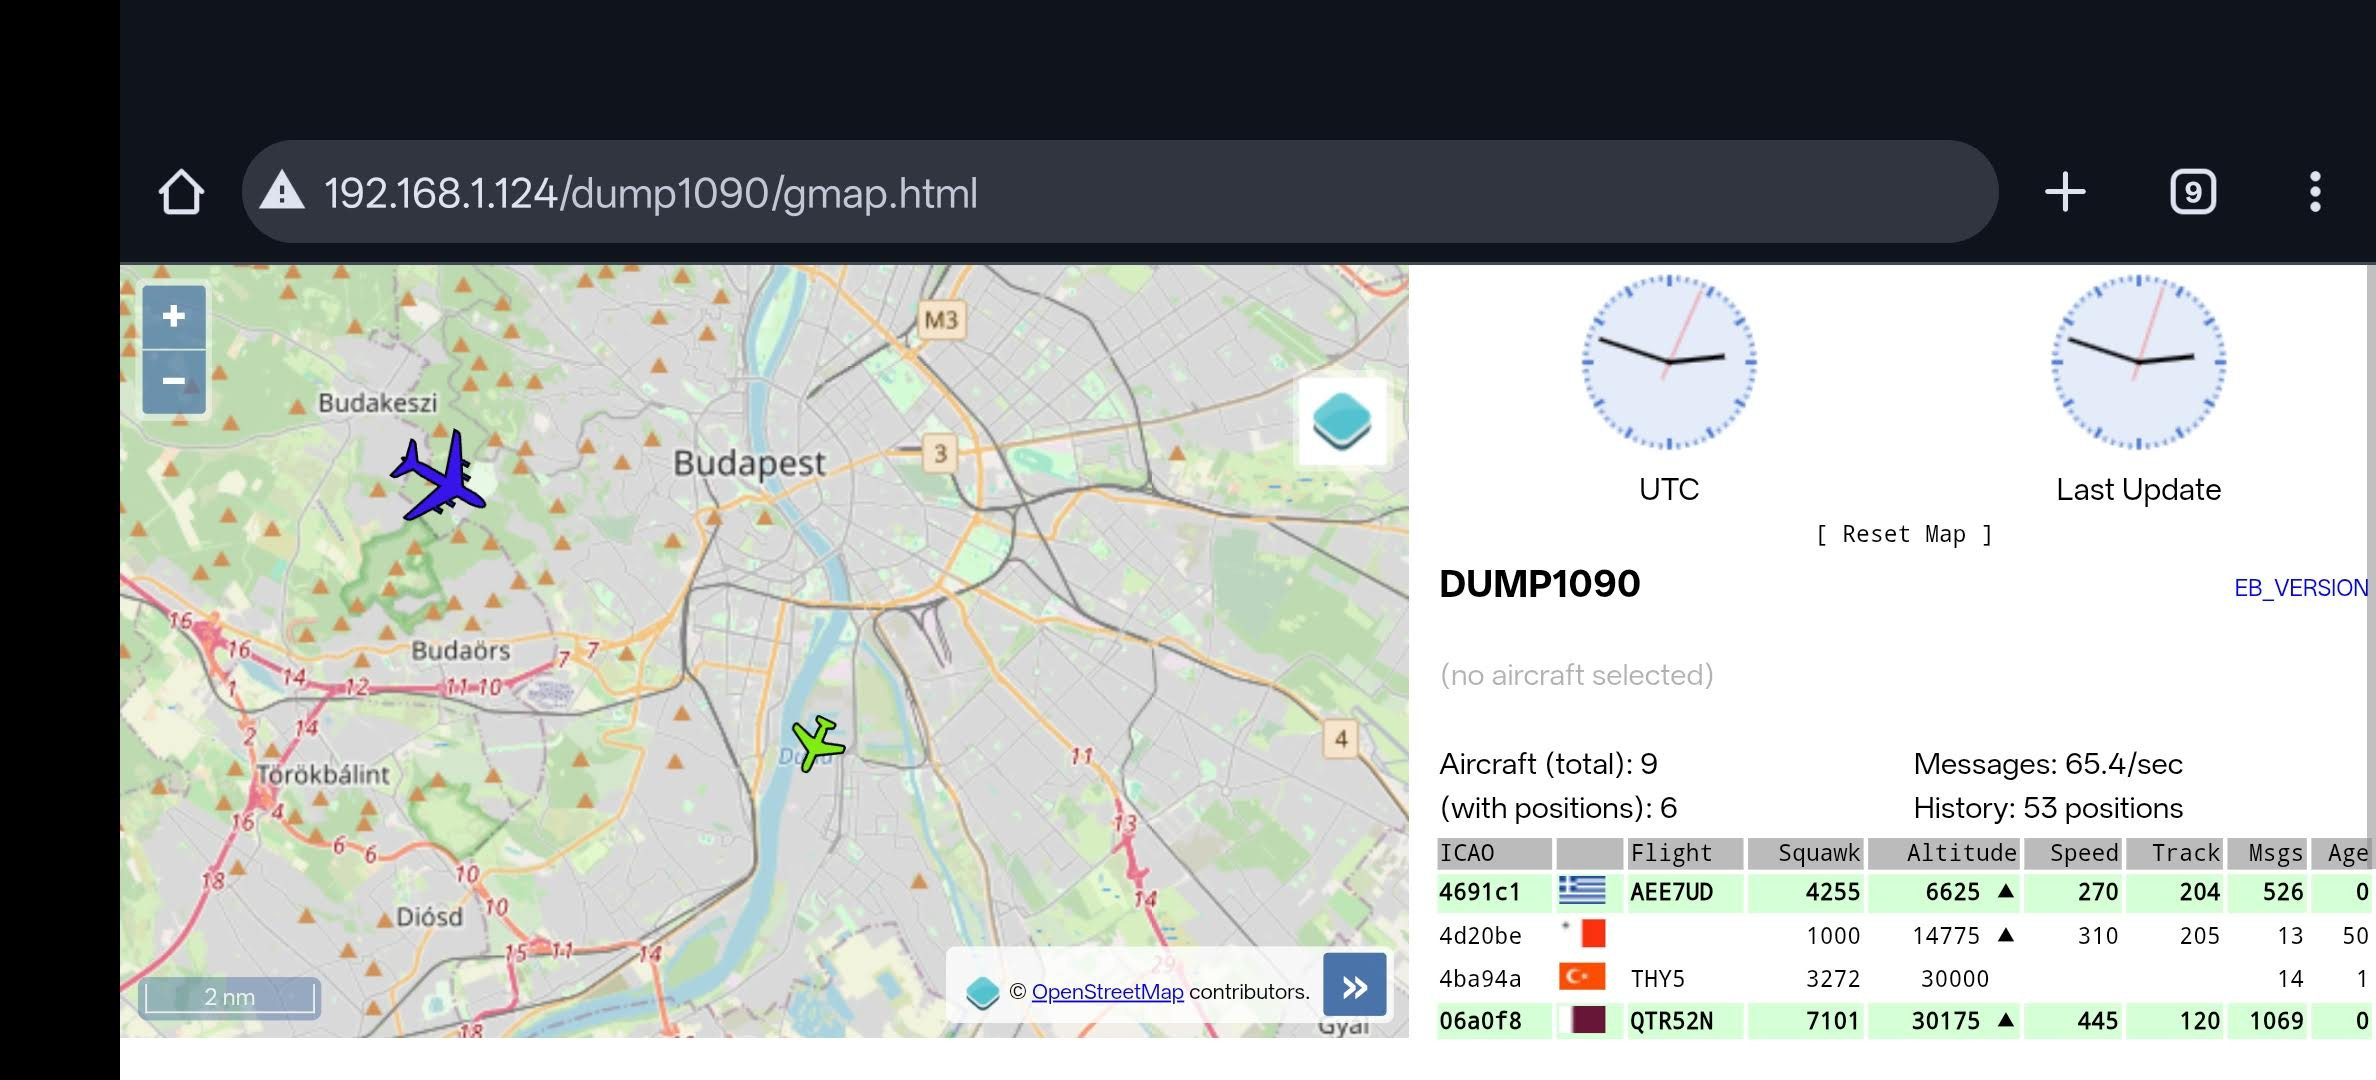The height and width of the screenshot is (1080, 2376).
Task: Open the map layer switcher icon
Action: 1341,421
